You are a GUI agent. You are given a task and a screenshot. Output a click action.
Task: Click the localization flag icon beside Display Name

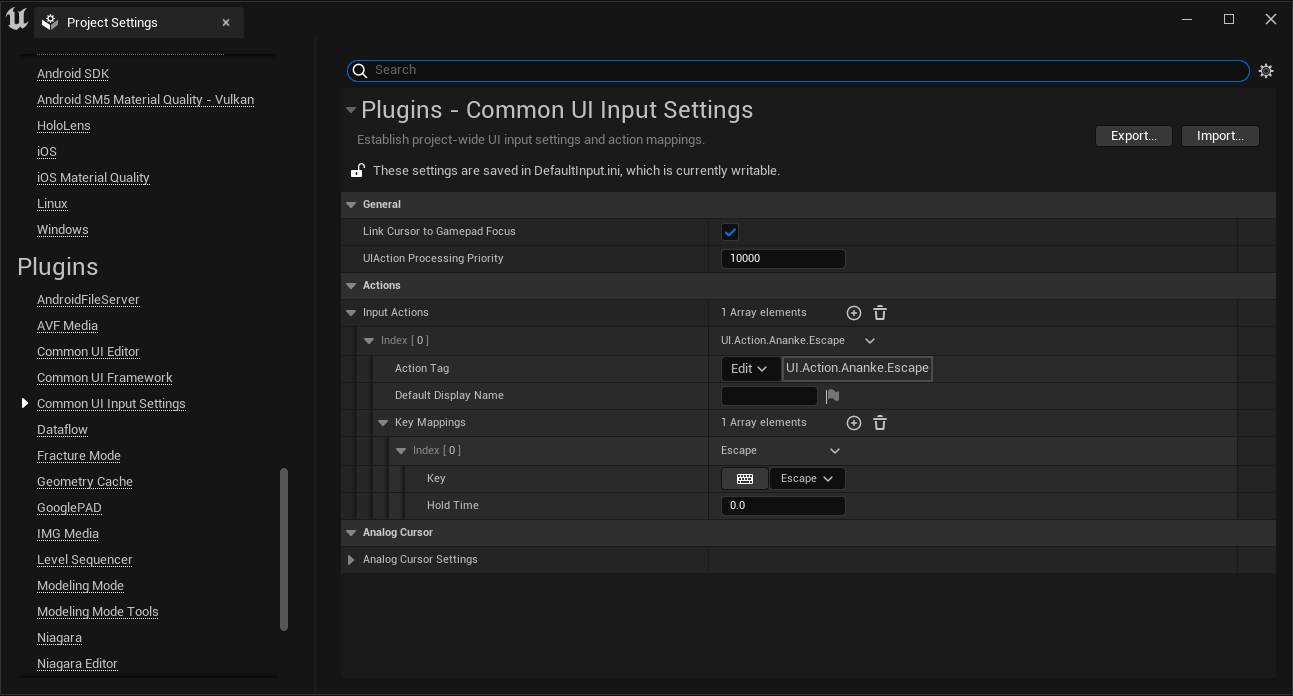pyautogui.click(x=832, y=396)
